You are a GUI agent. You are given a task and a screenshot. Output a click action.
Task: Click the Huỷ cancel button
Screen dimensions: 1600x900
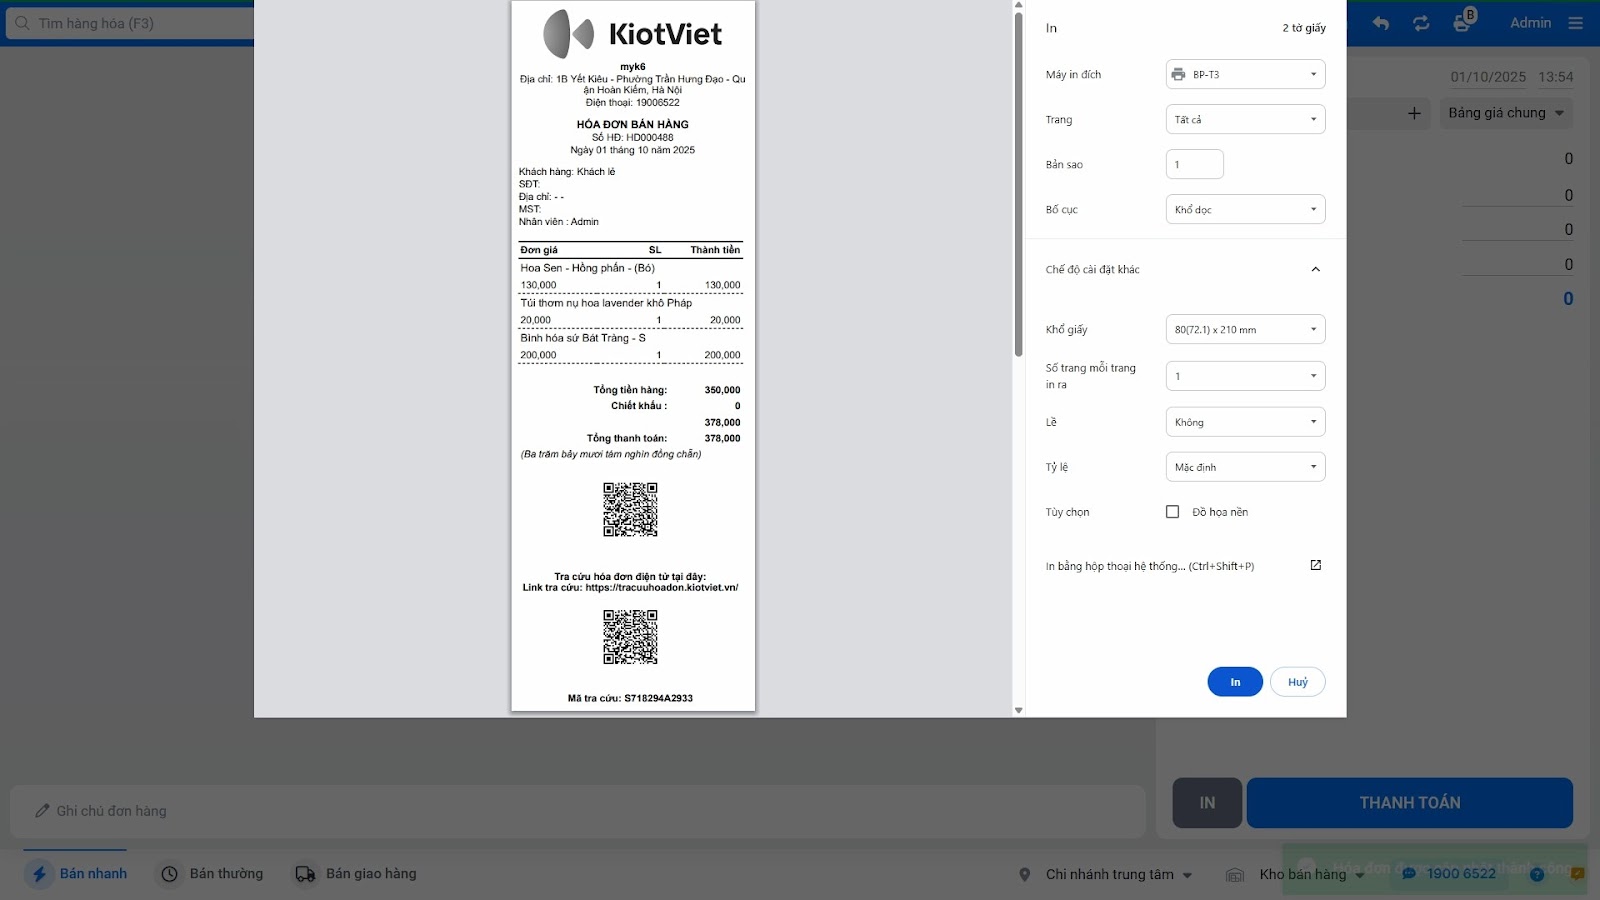(x=1298, y=682)
